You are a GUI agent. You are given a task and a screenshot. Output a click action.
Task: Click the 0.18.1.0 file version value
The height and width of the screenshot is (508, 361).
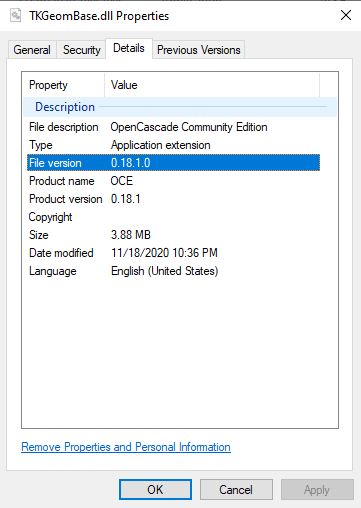[x=131, y=163]
